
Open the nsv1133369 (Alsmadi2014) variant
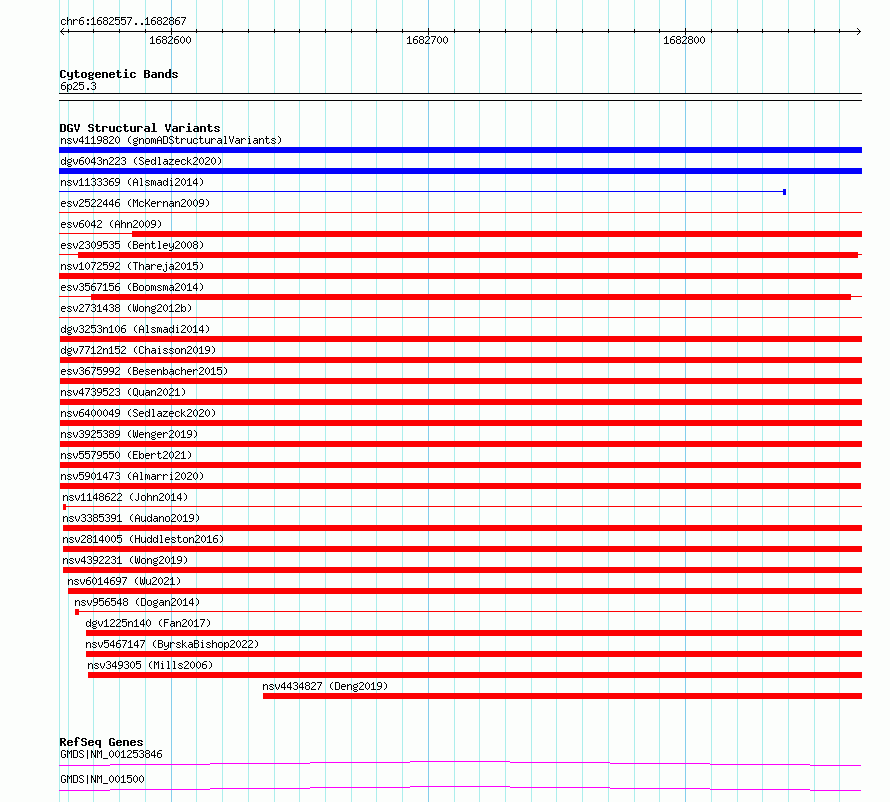[132, 182]
